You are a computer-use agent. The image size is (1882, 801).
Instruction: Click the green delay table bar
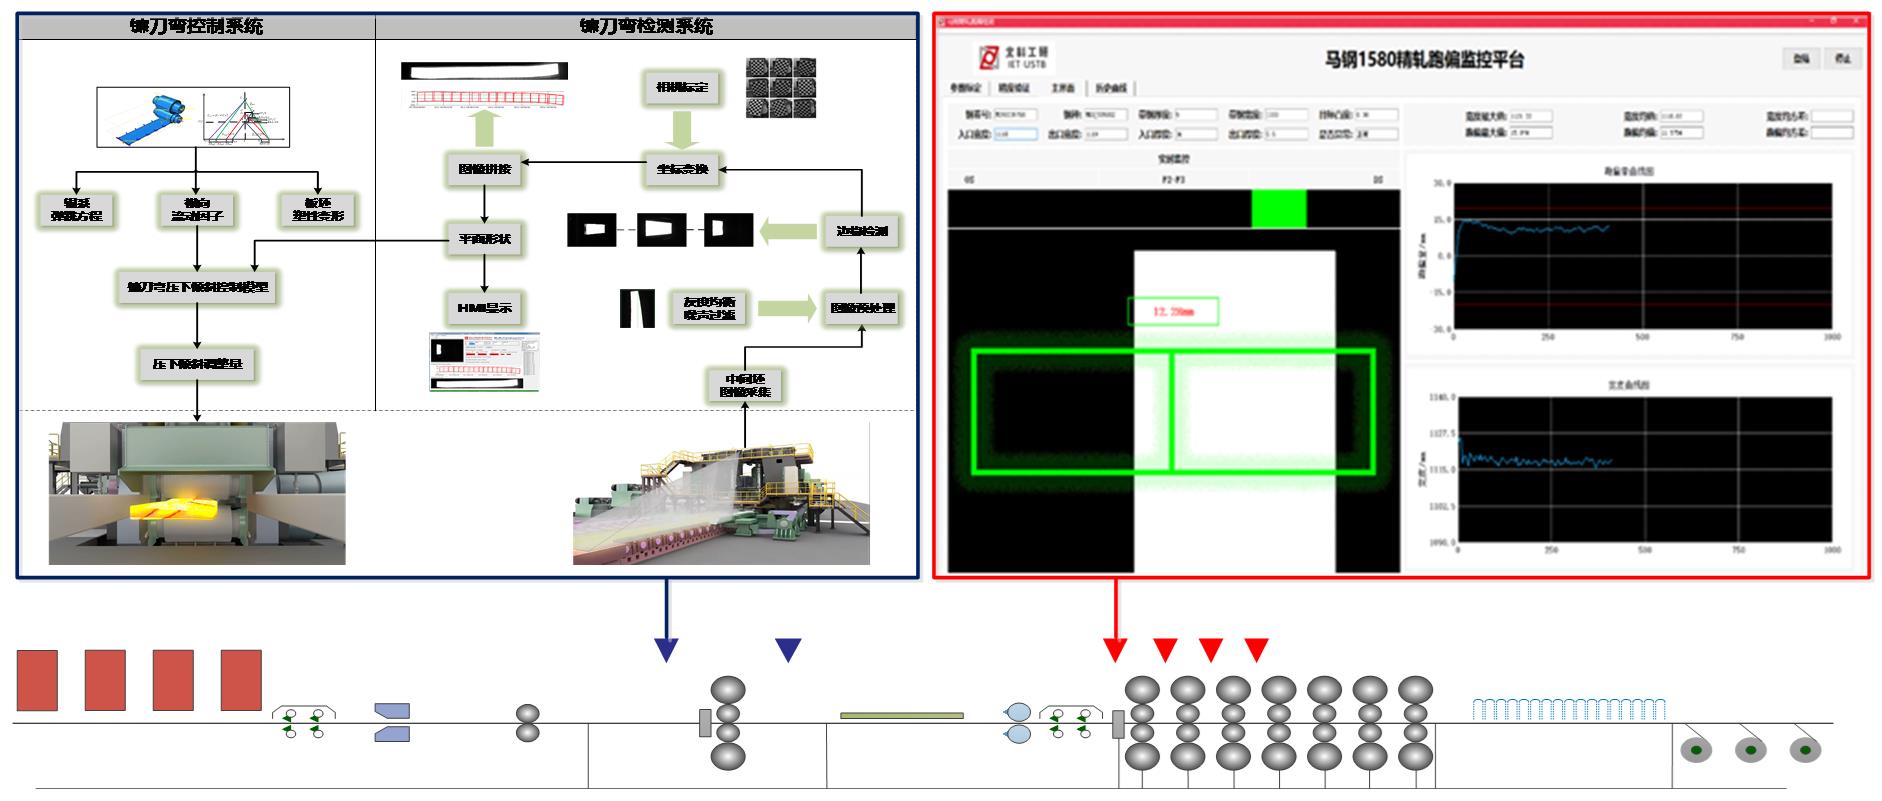[x=902, y=716]
